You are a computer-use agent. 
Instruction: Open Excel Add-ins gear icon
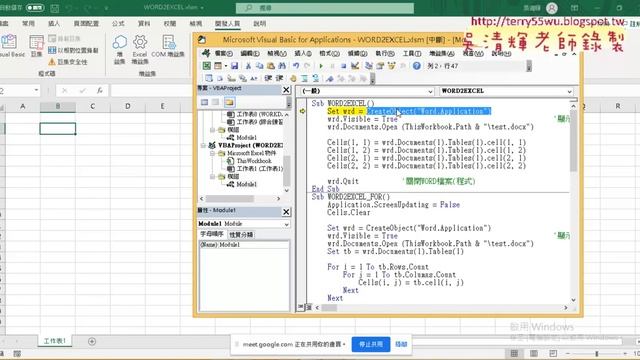coord(140,49)
